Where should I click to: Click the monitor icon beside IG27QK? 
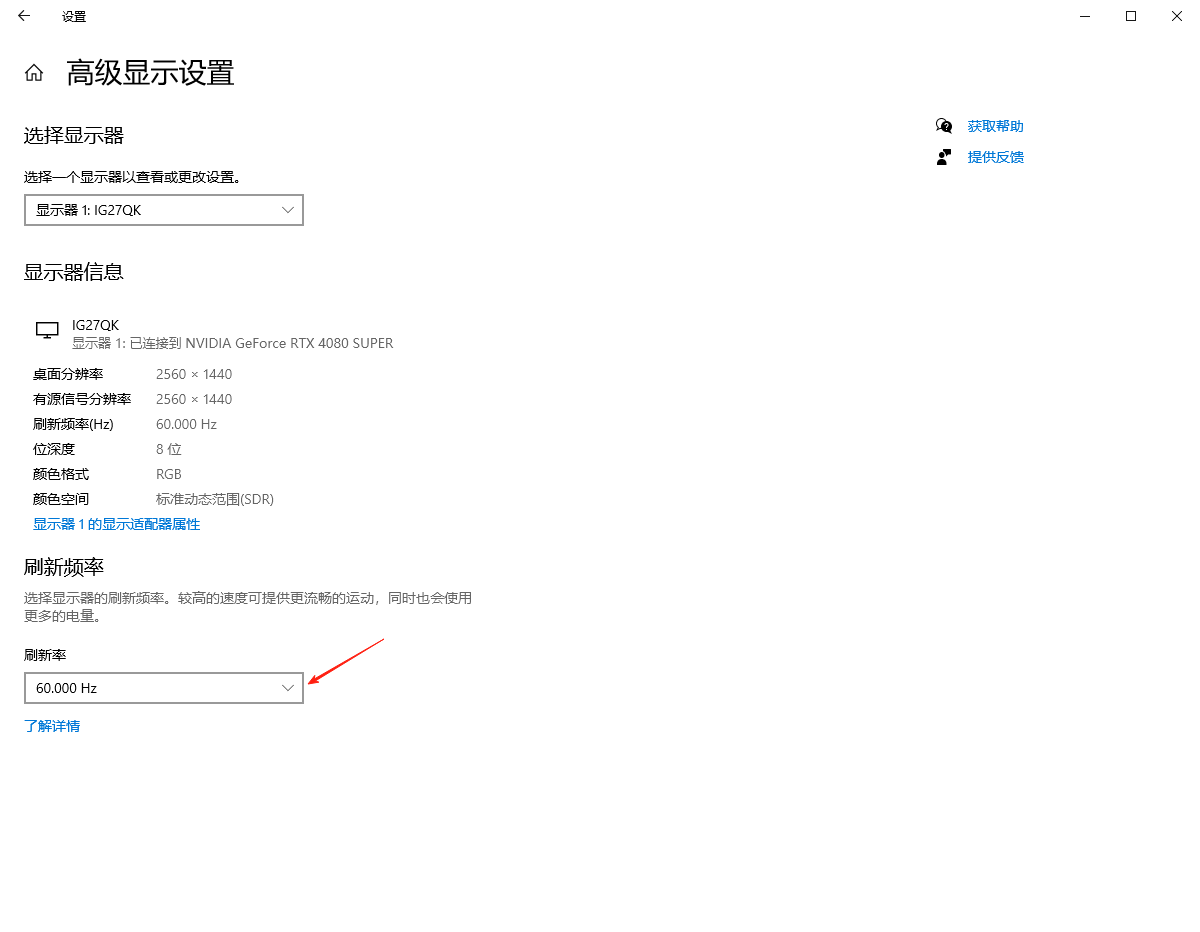pos(47,331)
